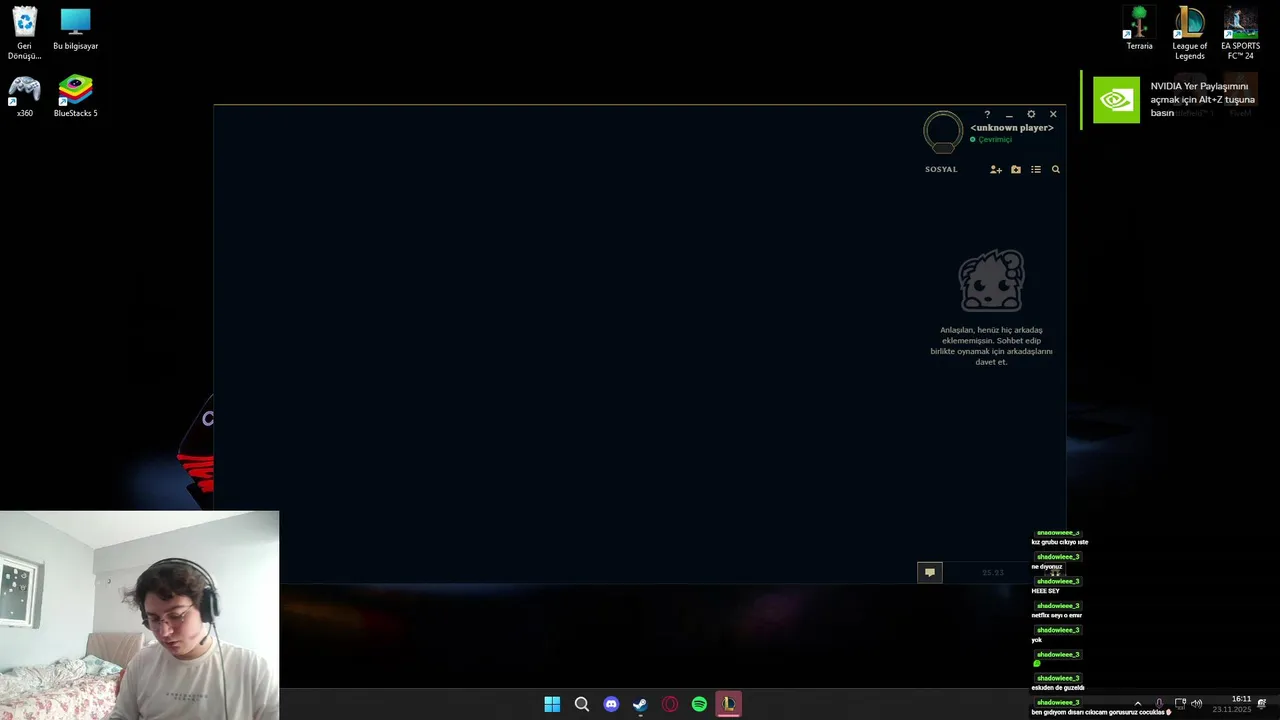Image resolution: width=1280 pixels, height=720 pixels.
Task: Switch to League client taskbar button
Action: coord(728,704)
